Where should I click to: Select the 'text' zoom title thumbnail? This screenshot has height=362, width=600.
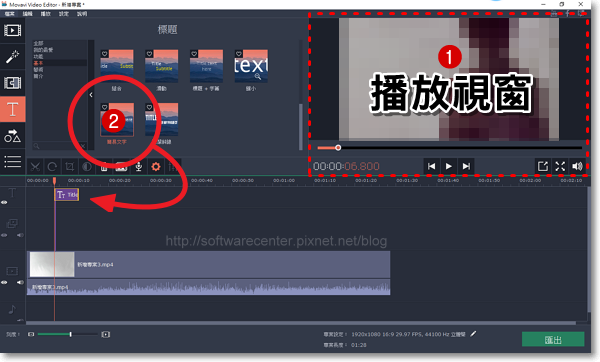[x=251, y=66]
